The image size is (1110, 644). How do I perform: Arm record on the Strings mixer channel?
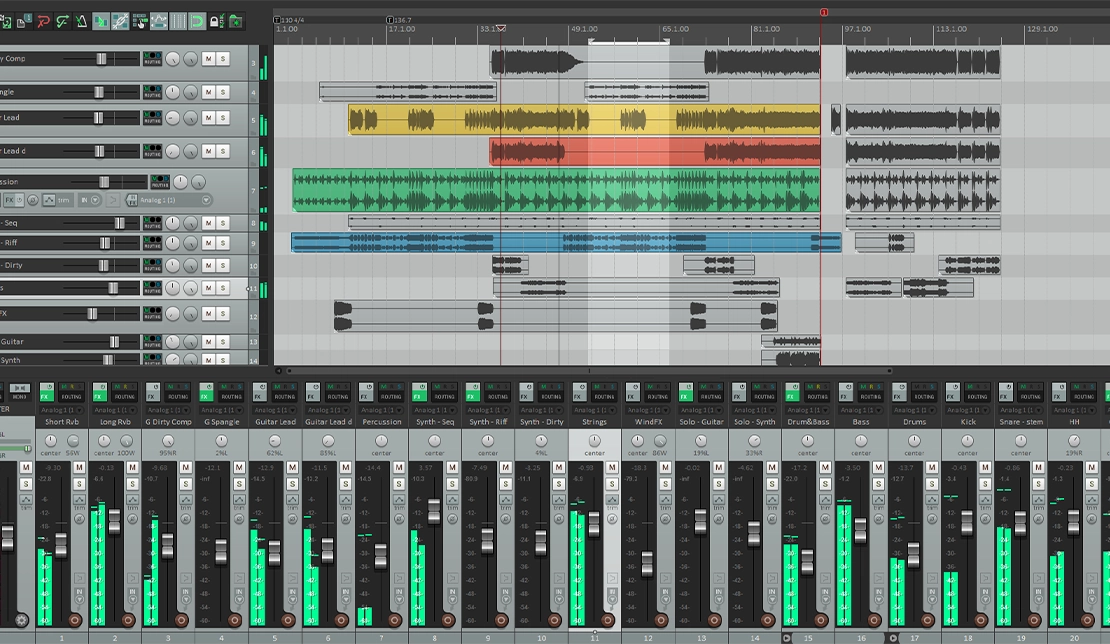608,620
